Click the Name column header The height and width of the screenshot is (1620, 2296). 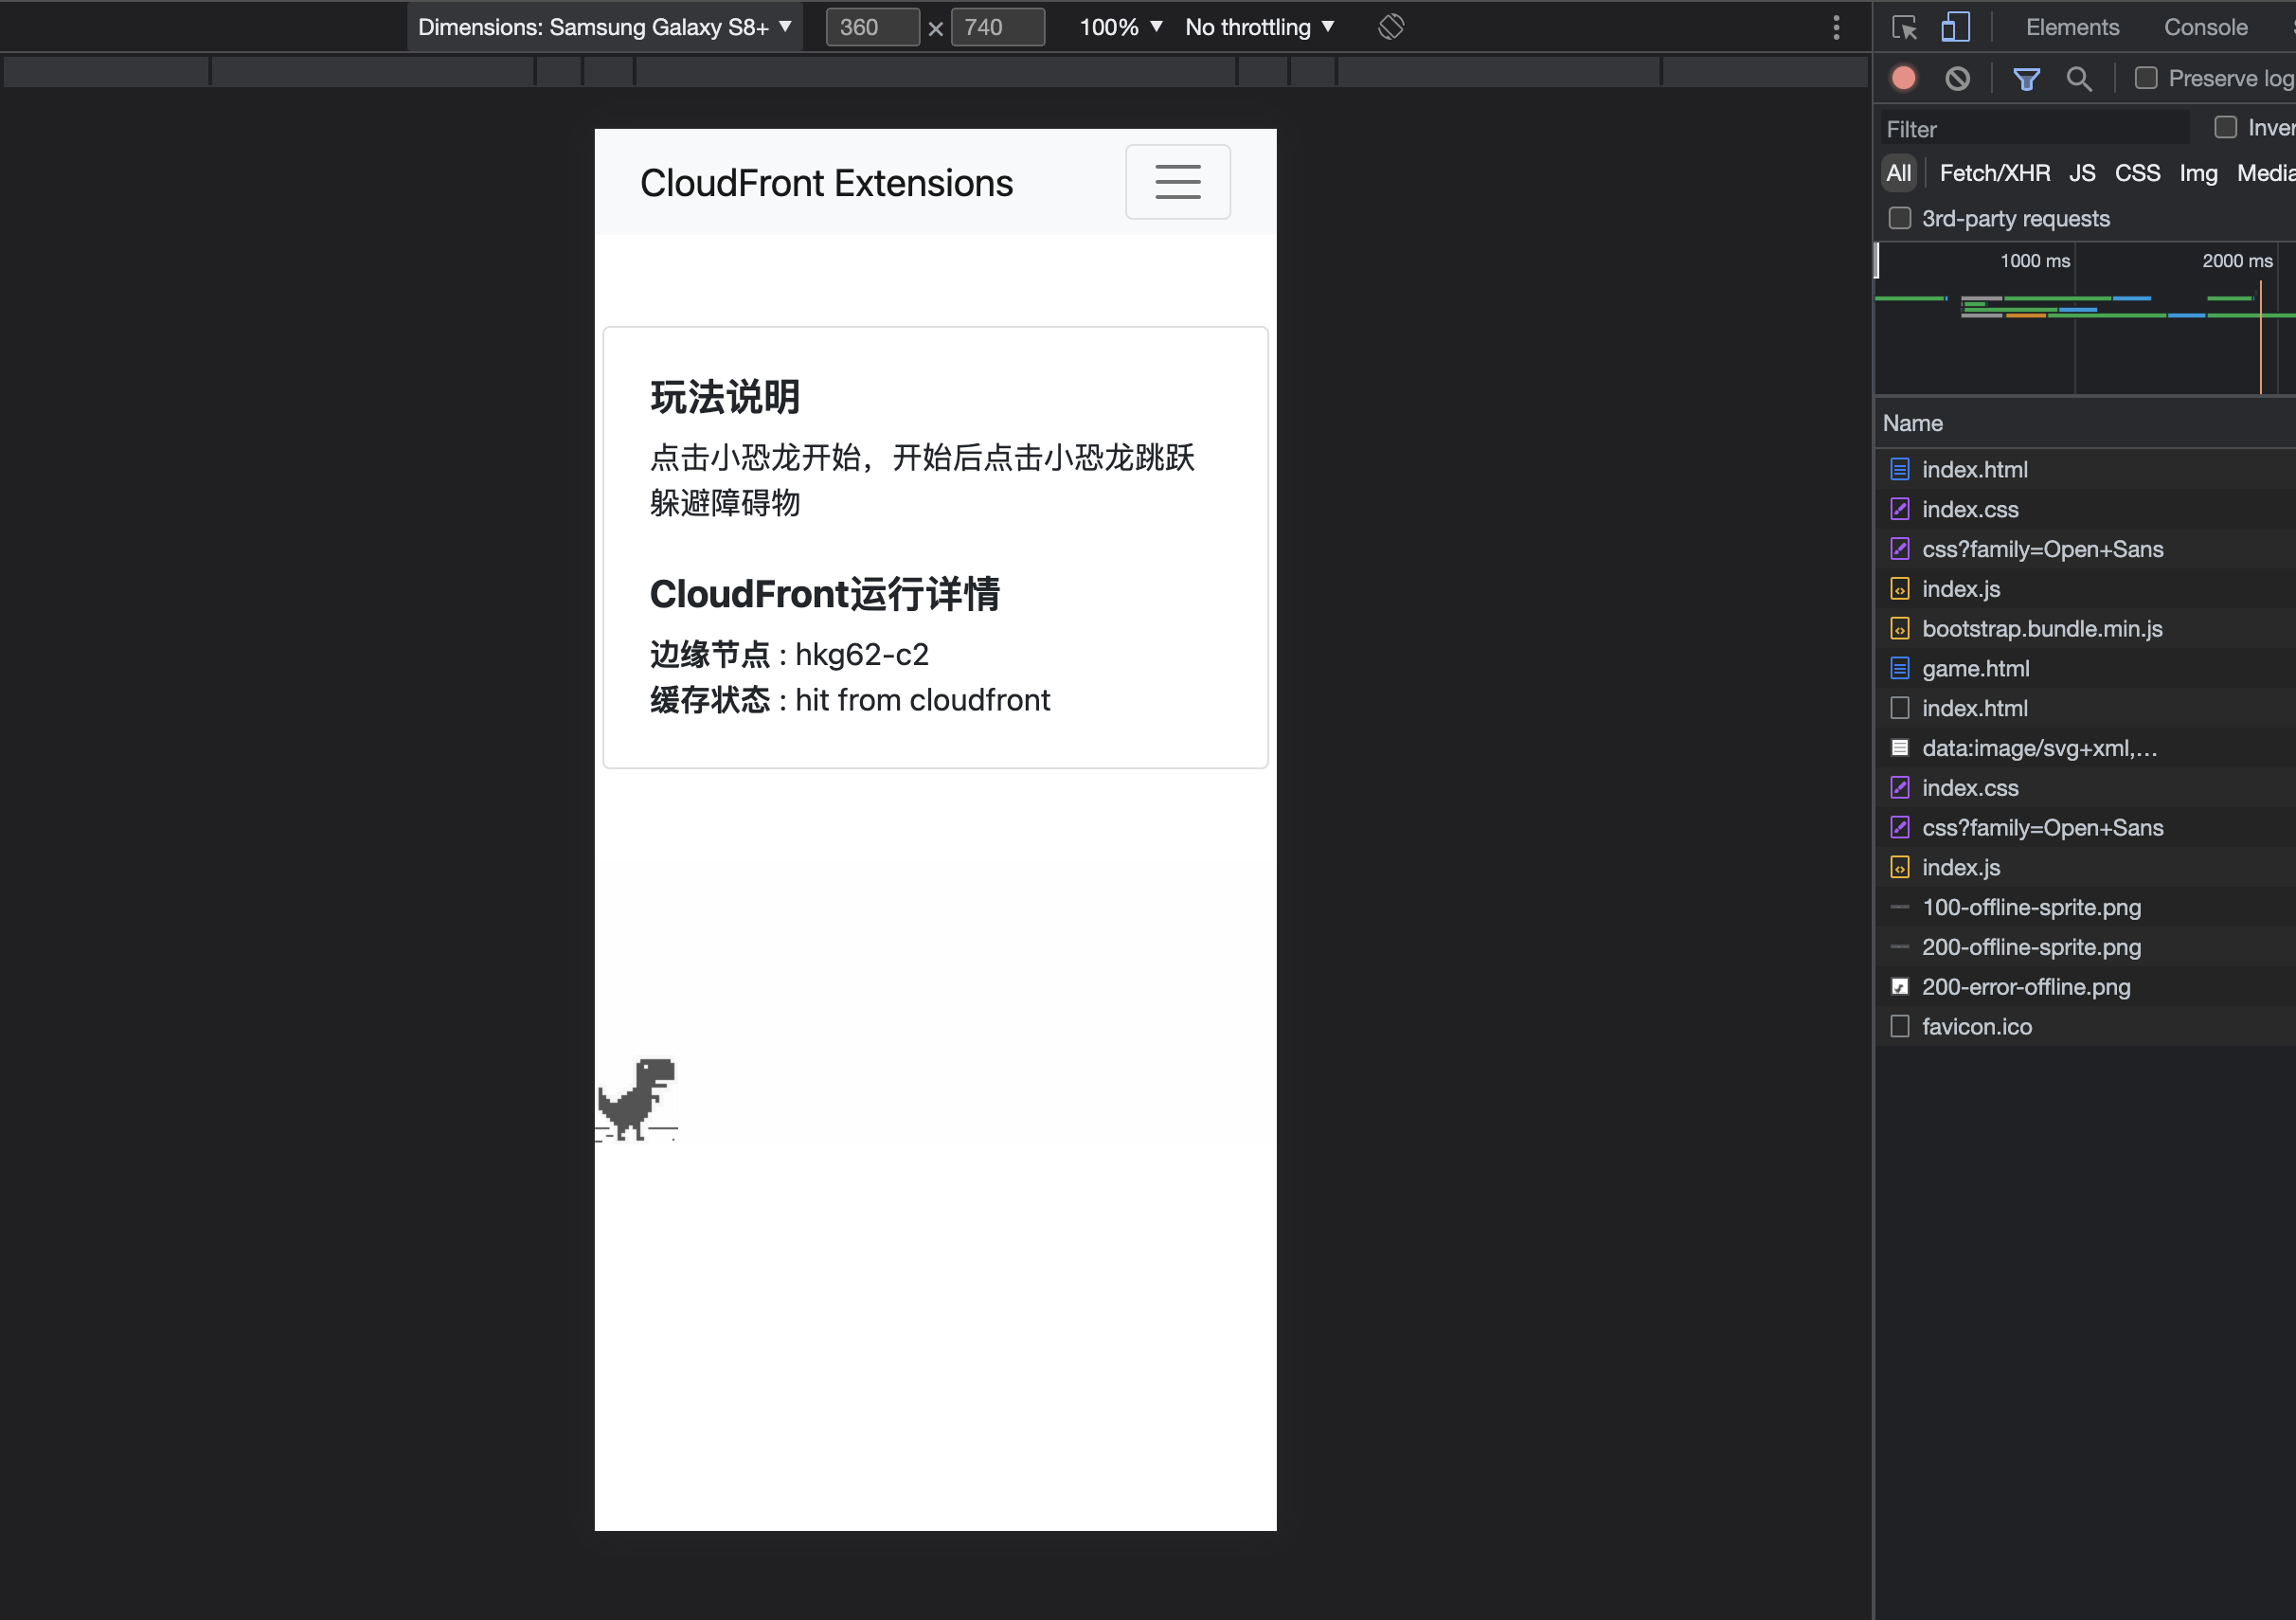(1912, 423)
